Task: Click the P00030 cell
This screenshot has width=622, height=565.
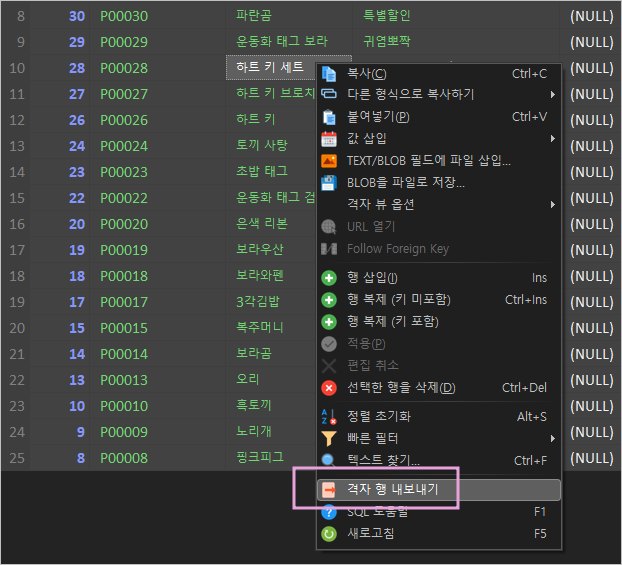Action: tap(158, 16)
